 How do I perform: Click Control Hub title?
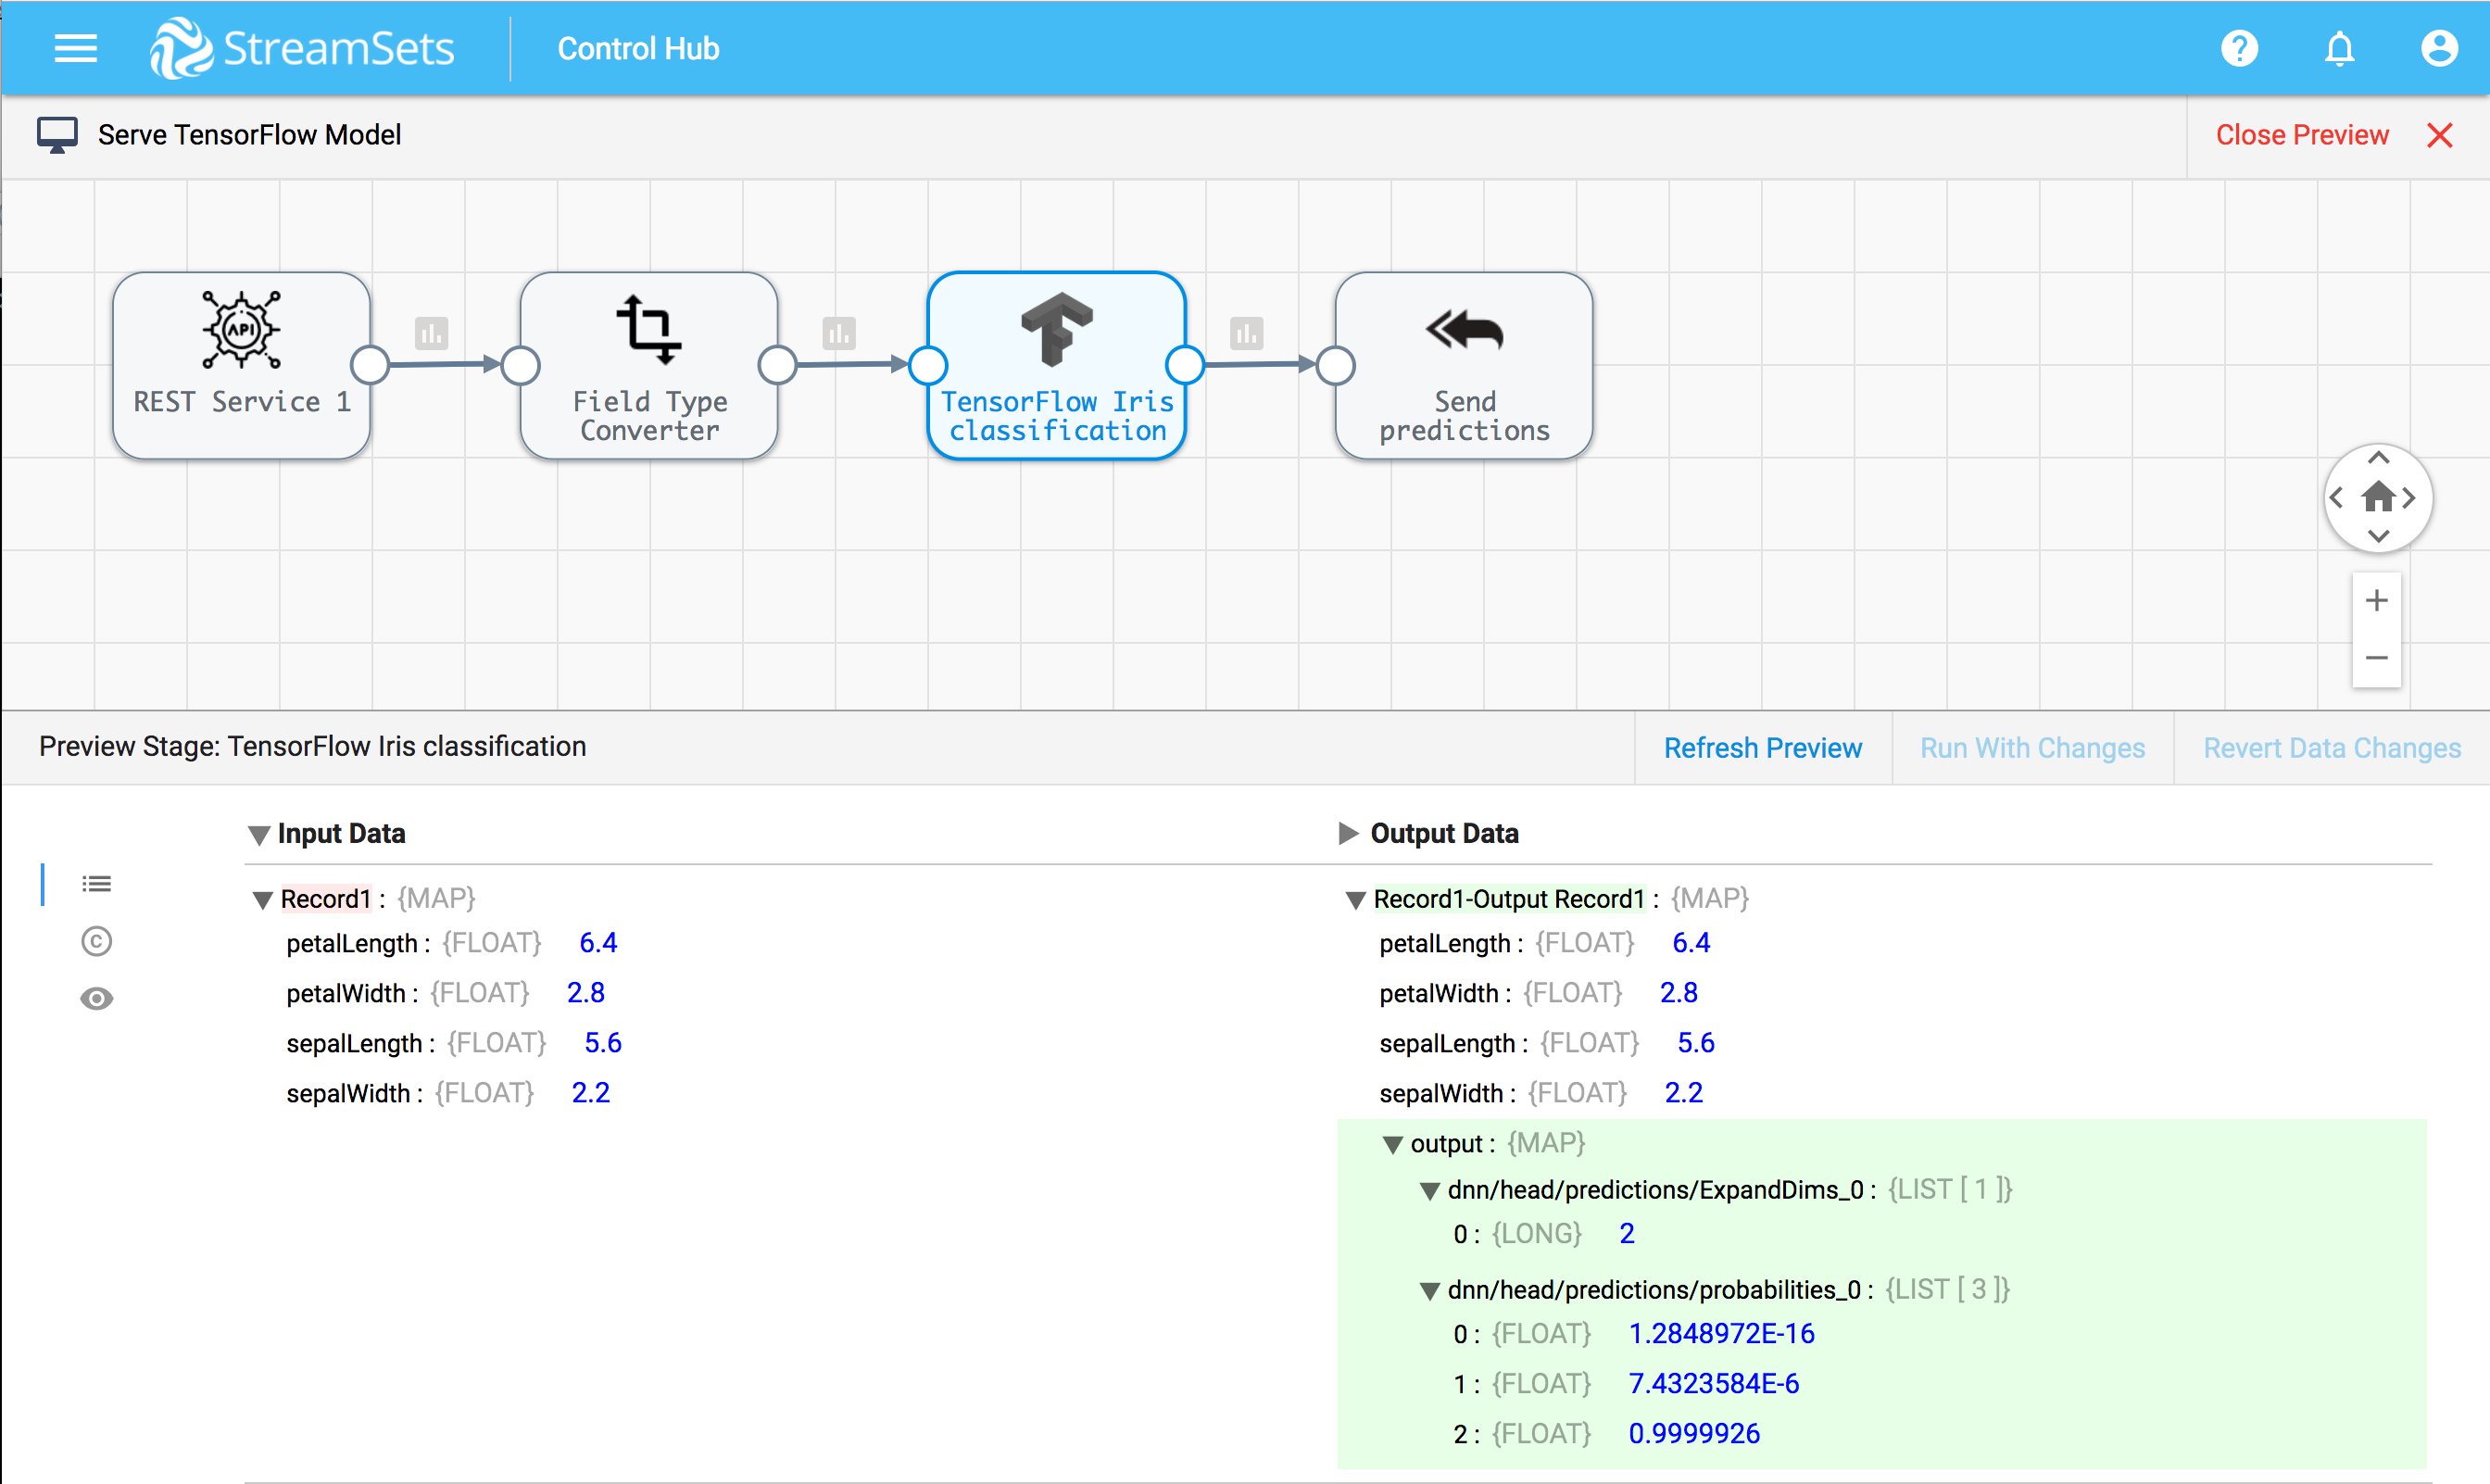tap(638, 48)
